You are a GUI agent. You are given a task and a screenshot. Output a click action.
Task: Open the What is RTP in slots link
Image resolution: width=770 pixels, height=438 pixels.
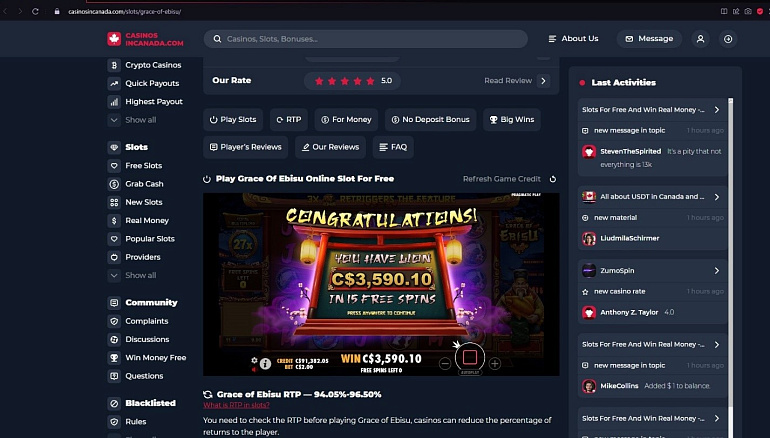click(236, 405)
